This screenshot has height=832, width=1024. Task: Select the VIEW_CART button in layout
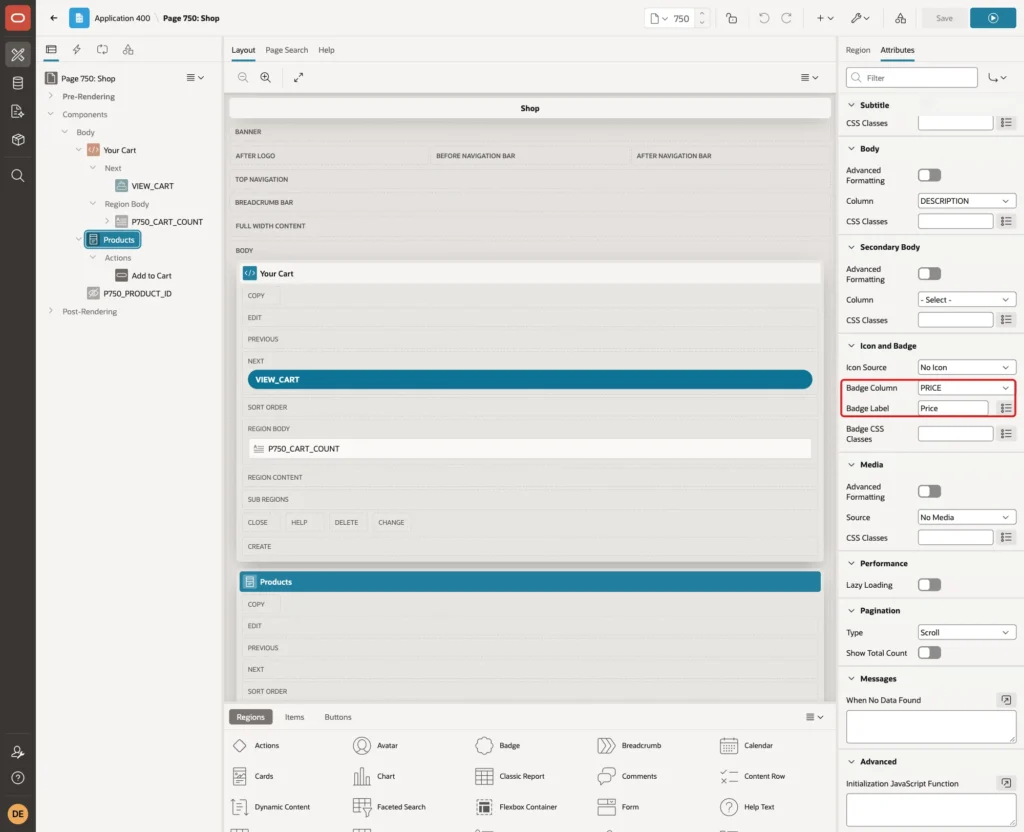tap(530, 379)
